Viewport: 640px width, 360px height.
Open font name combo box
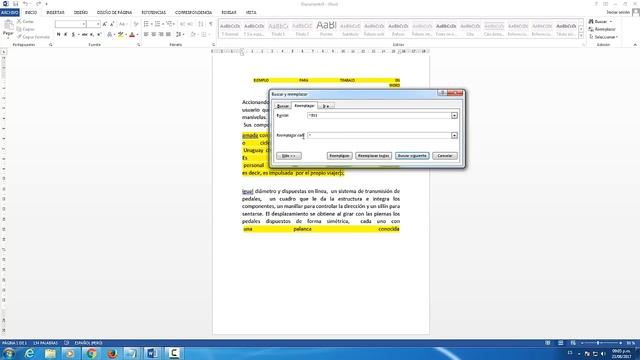71,24
